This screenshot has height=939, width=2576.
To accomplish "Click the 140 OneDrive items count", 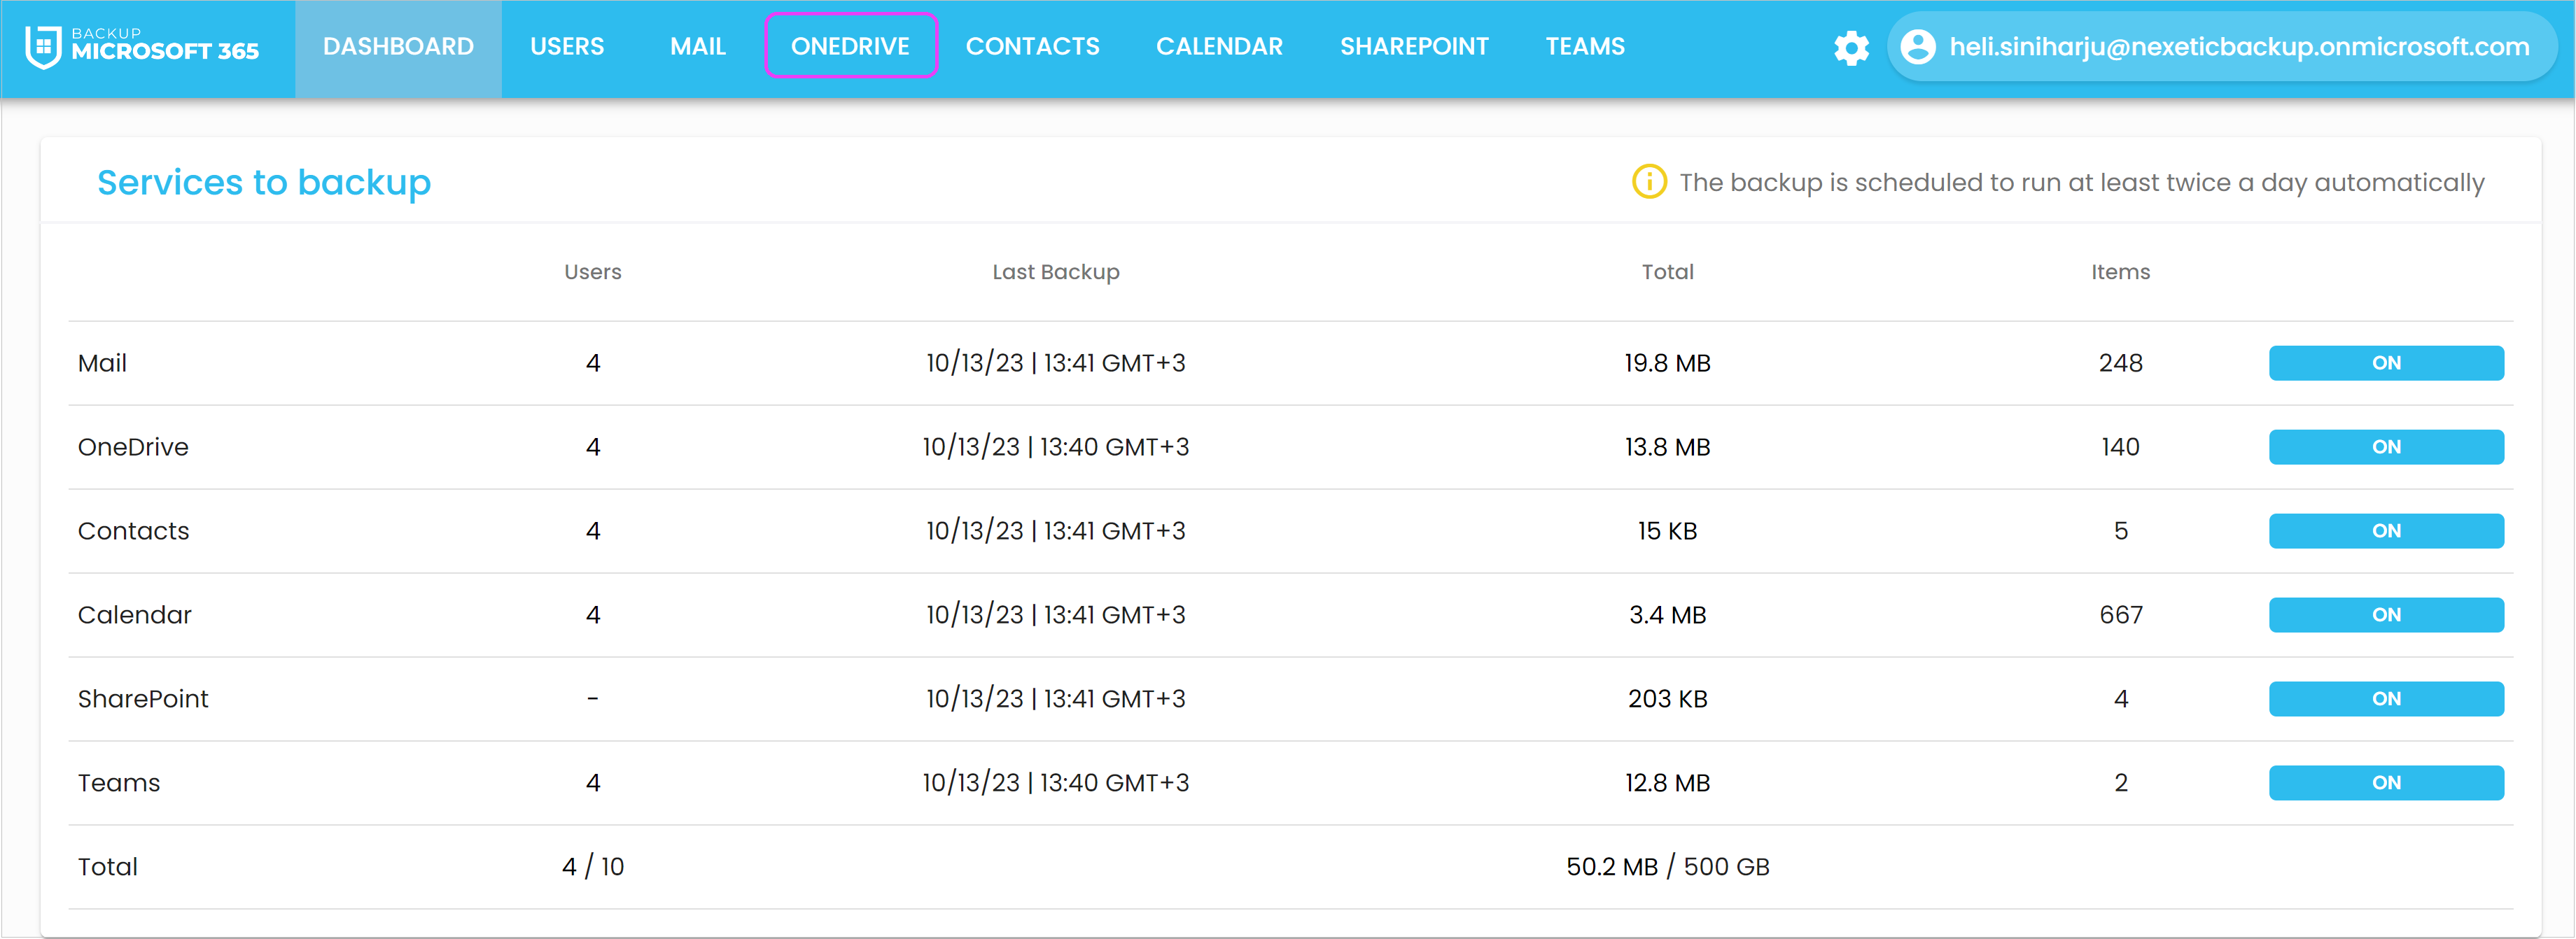I will (2121, 447).
